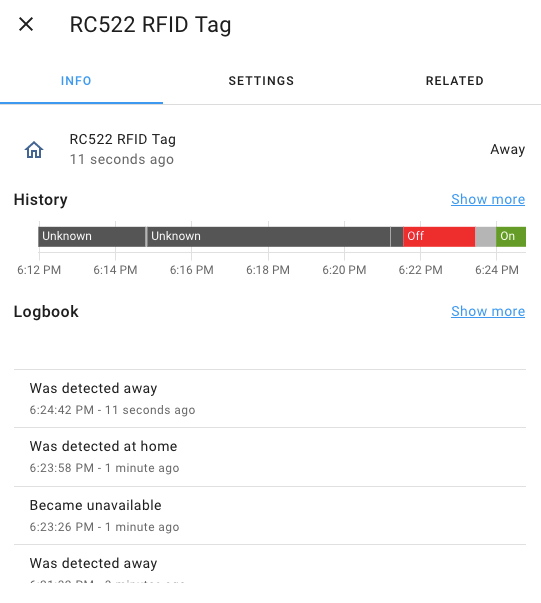The image size is (541, 603).
Task: Open the 6:24:42 PM detected away entry
Action: point(270,399)
